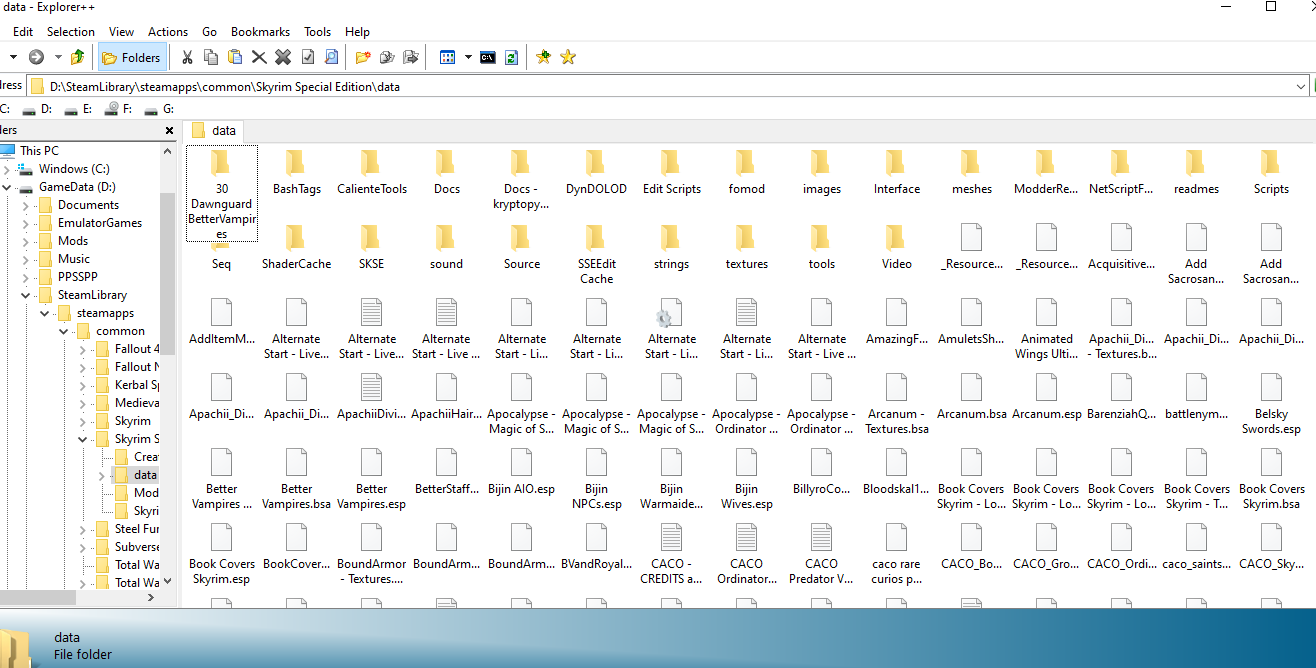Open Properties using the checkmark sheet icon
Screen dimensions: 1316x668
coord(308,57)
